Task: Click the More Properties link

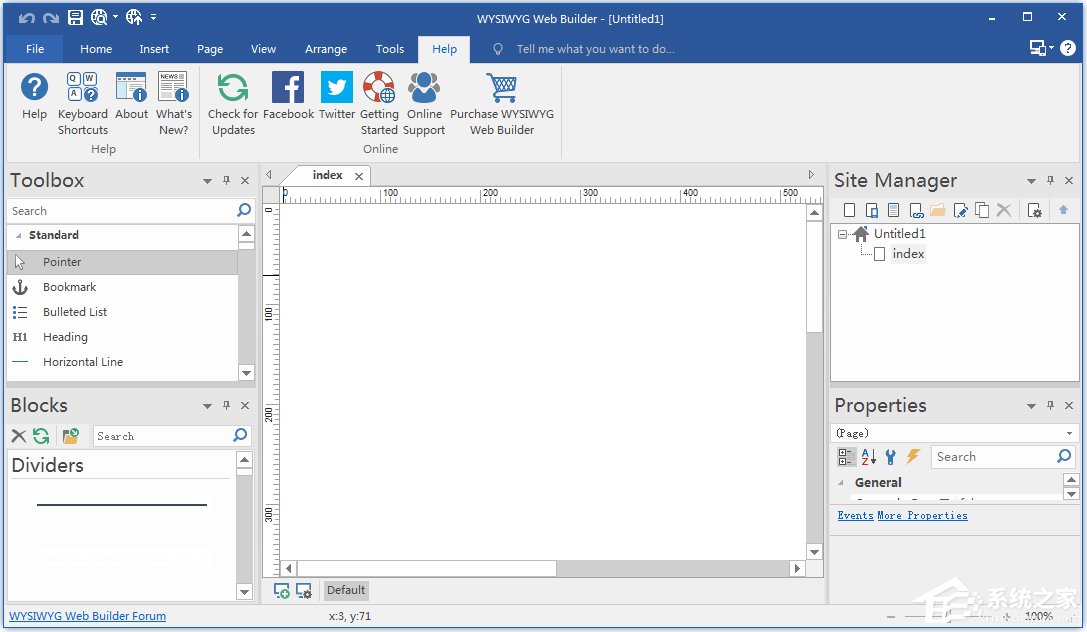Action: (x=922, y=516)
